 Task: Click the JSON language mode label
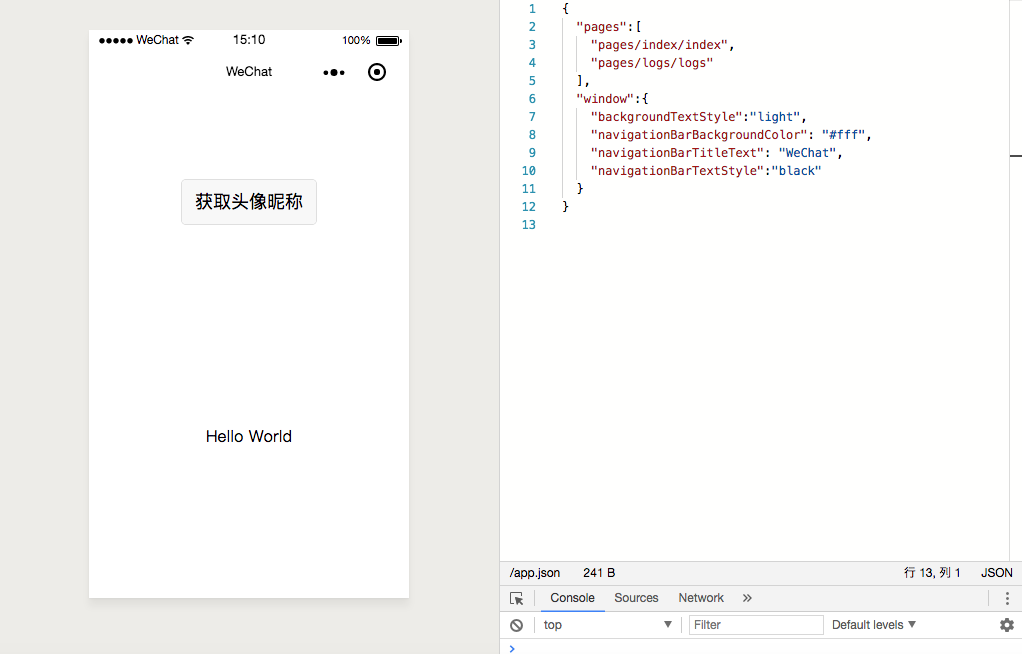coord(997,572)
